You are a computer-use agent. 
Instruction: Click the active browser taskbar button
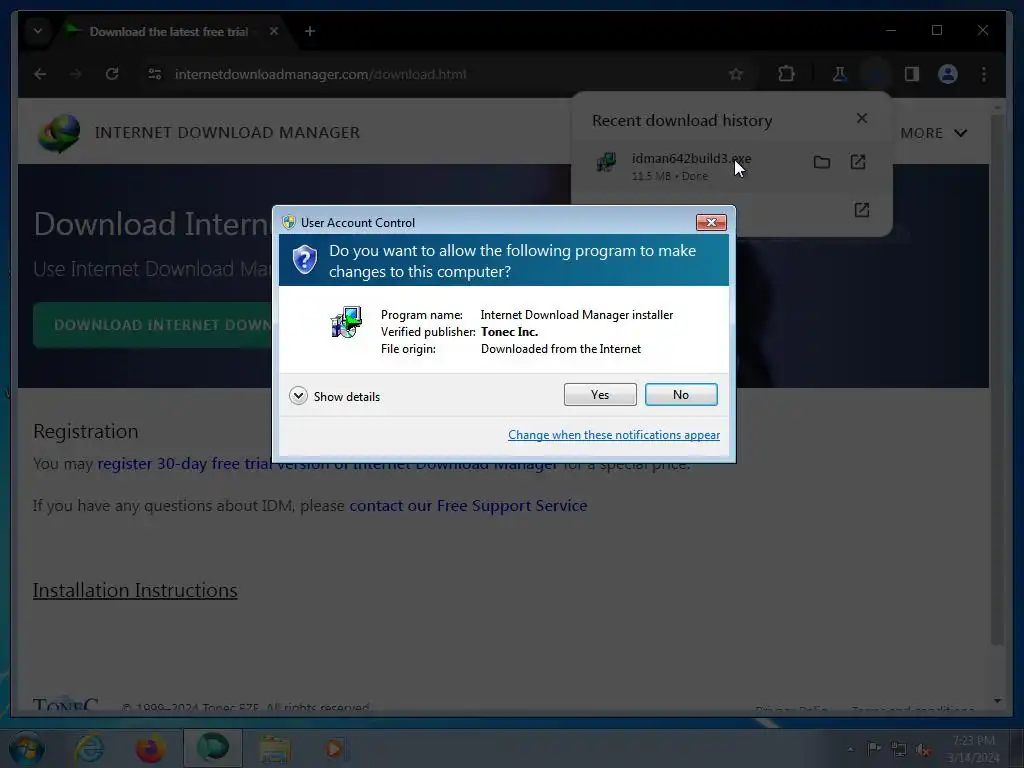pos(213,748)
